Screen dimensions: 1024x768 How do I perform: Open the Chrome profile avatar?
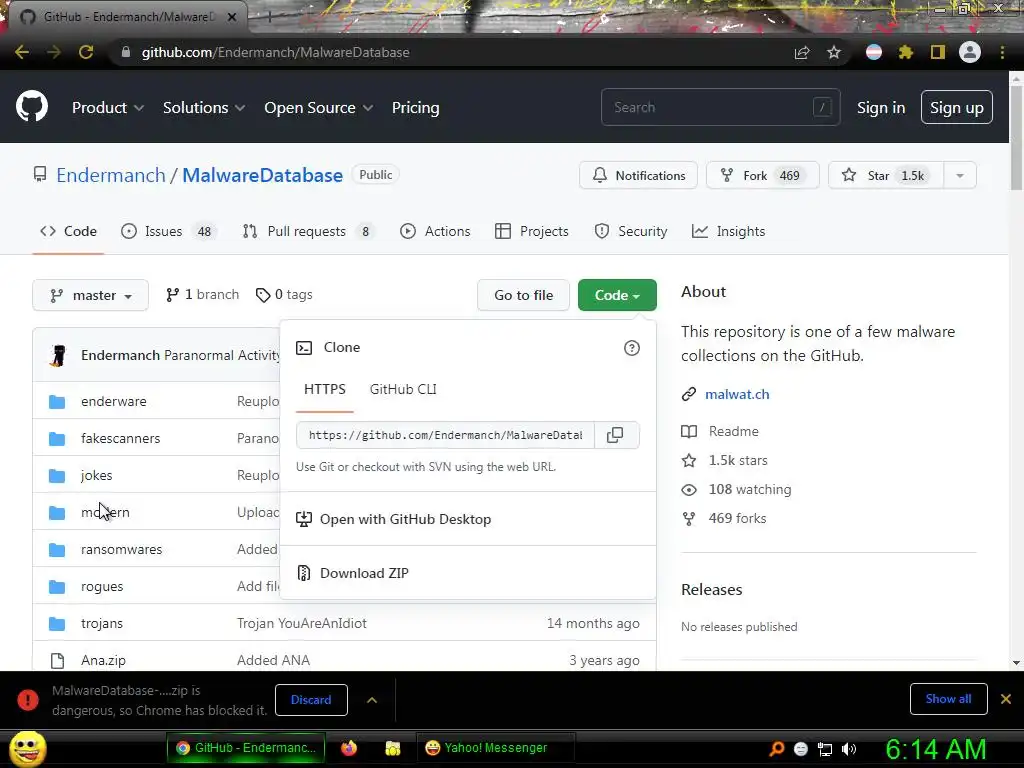point(970,52)
